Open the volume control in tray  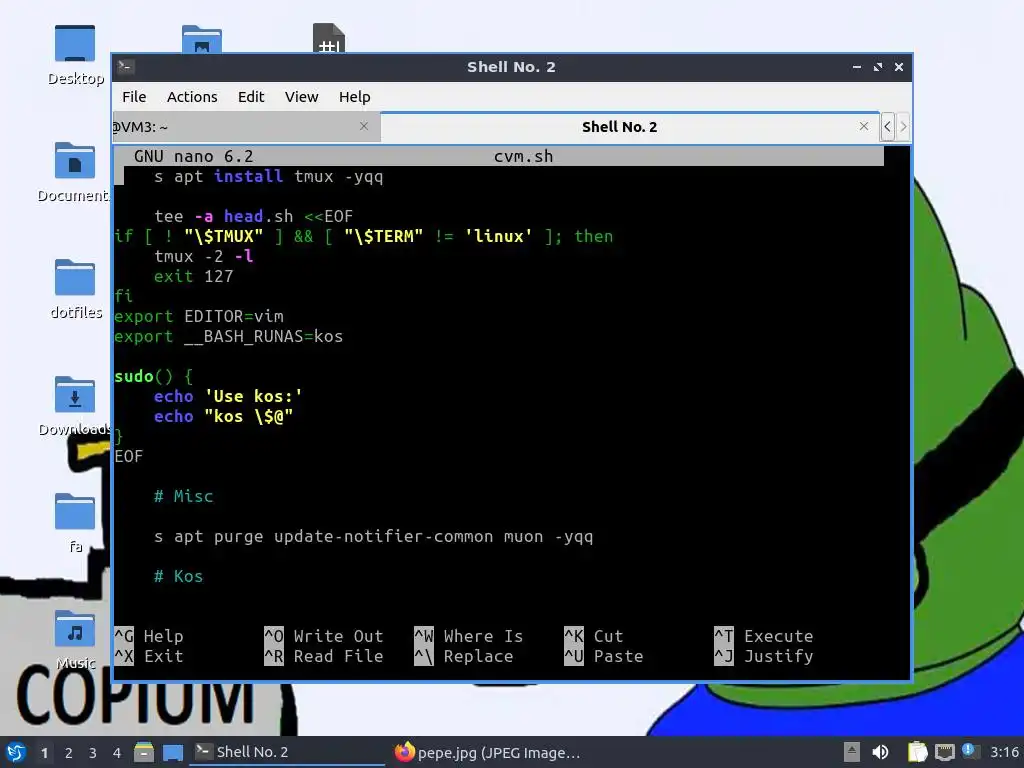tap(880, 752)
